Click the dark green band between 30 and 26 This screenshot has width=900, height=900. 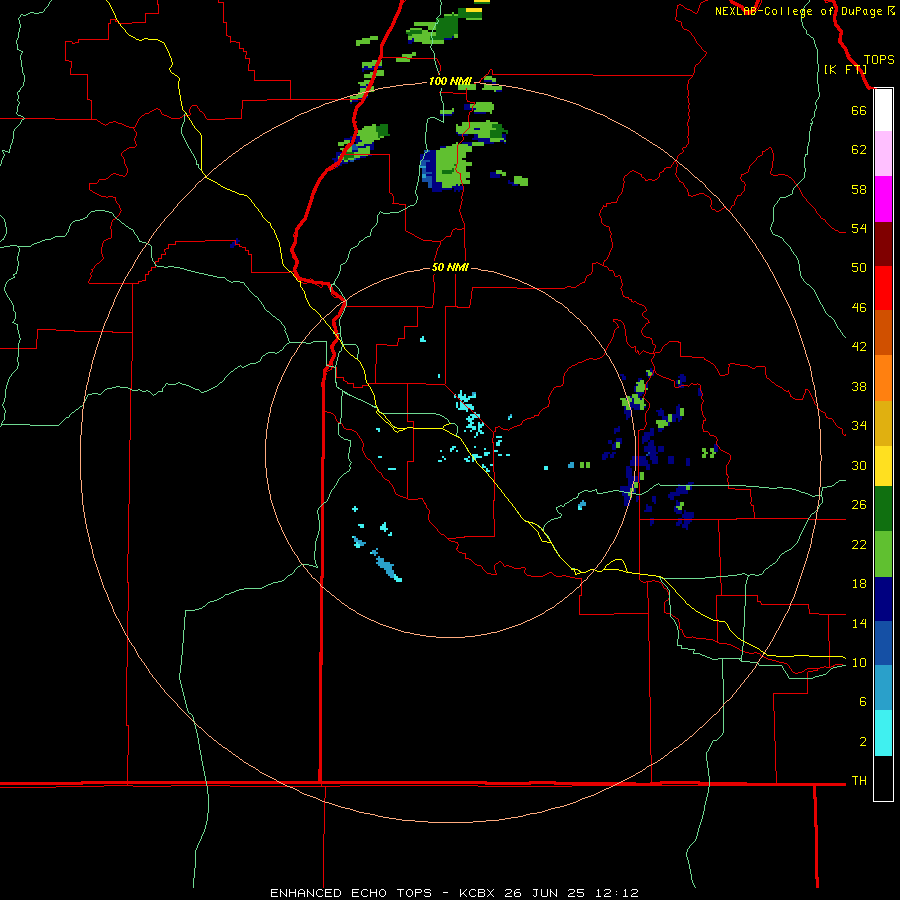pyautogui.click(x=883, y=509)
